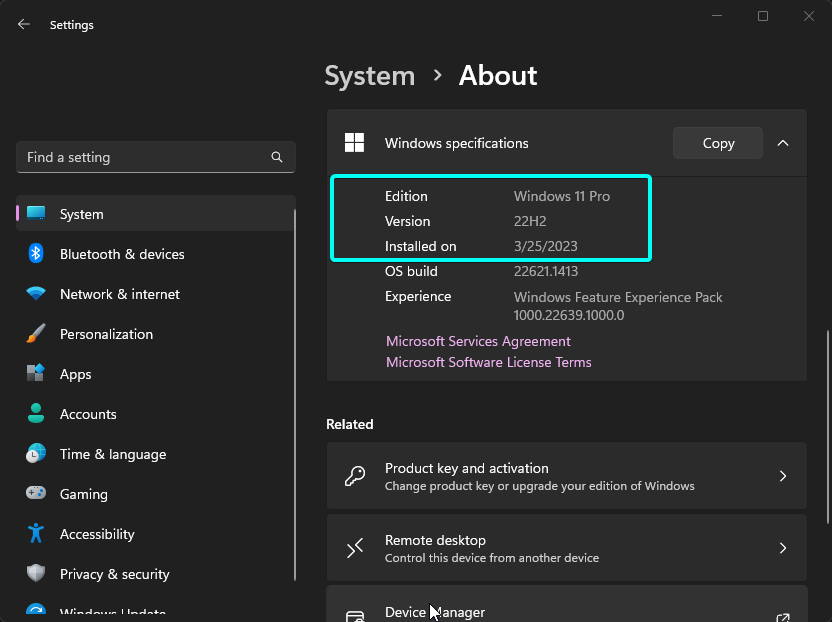The width and height of the screenshot is (832, 622).
Task: Minimize the Settings window
Action: 717,16
